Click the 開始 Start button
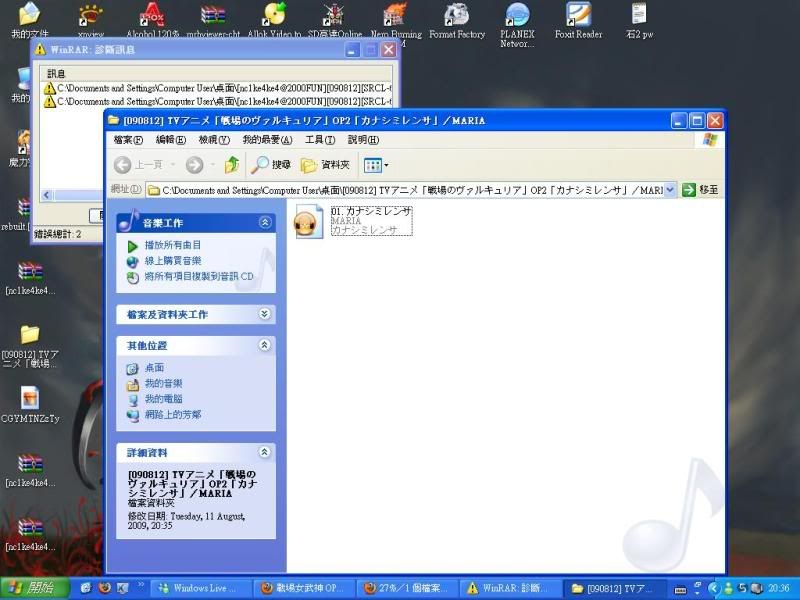 pyautogui.click(x=35, y=588)
